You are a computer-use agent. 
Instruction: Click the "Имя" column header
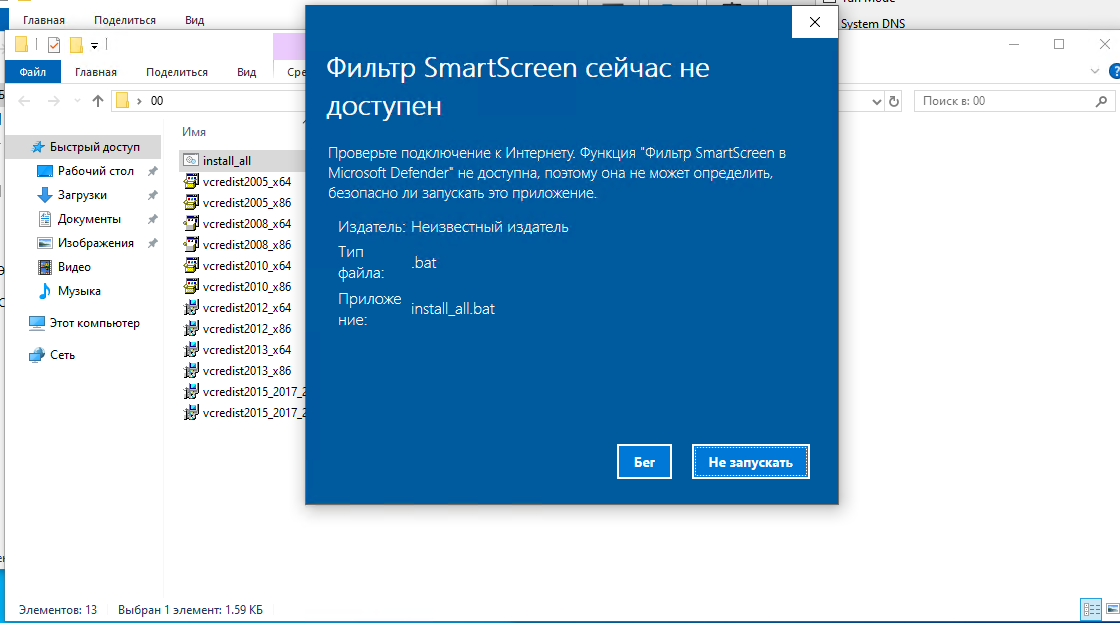194,131
